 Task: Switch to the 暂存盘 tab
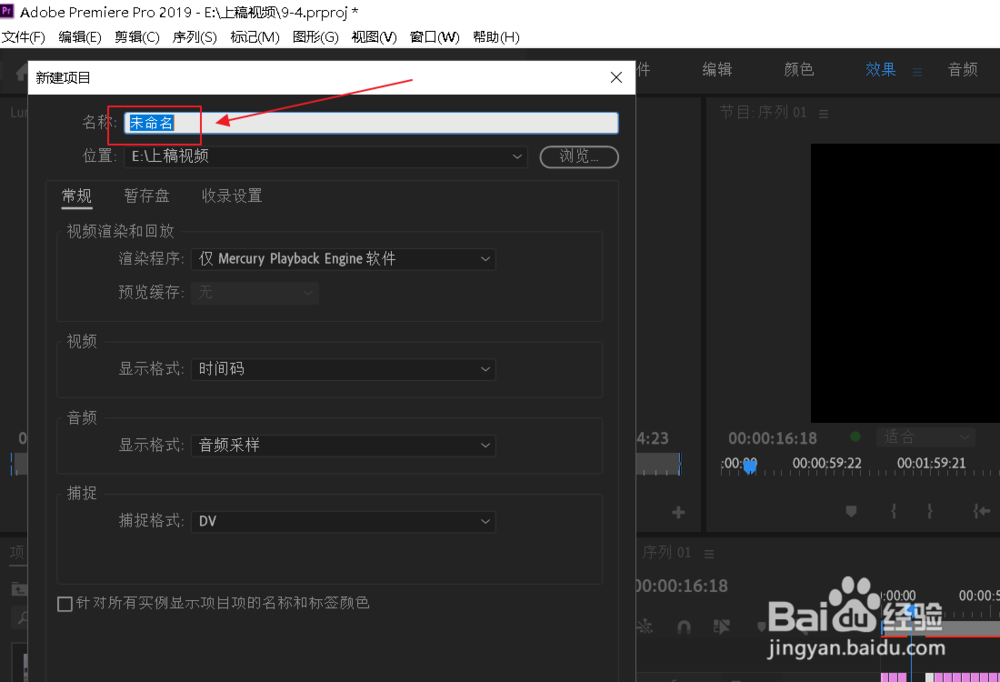(147, 196)
